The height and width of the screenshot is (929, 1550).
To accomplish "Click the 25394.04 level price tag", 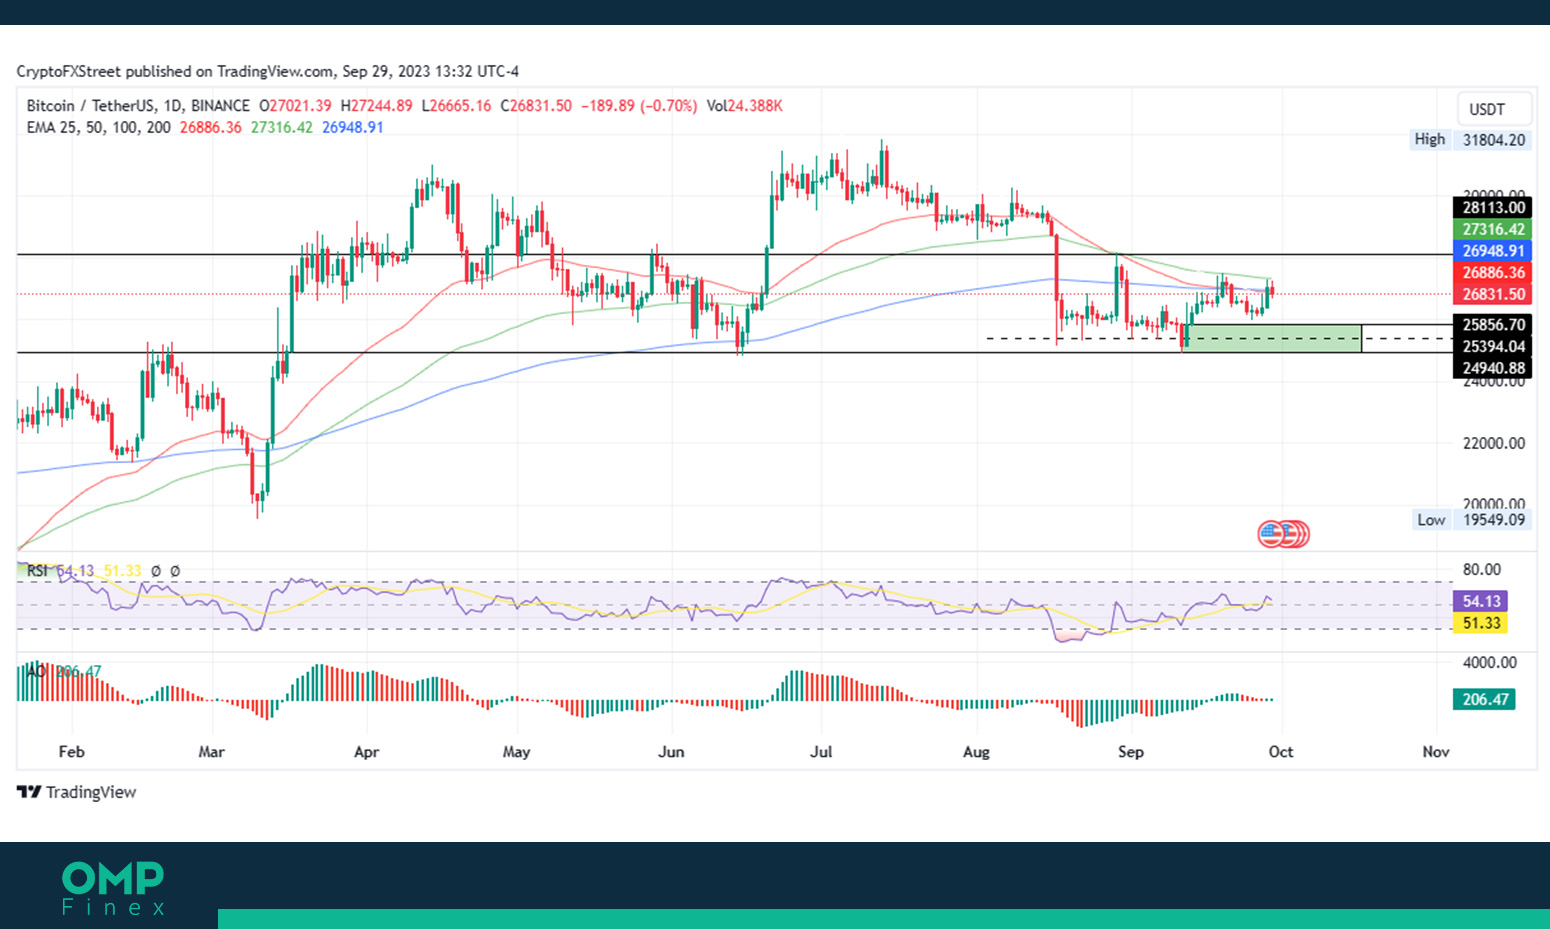I will click(1492, 347).
